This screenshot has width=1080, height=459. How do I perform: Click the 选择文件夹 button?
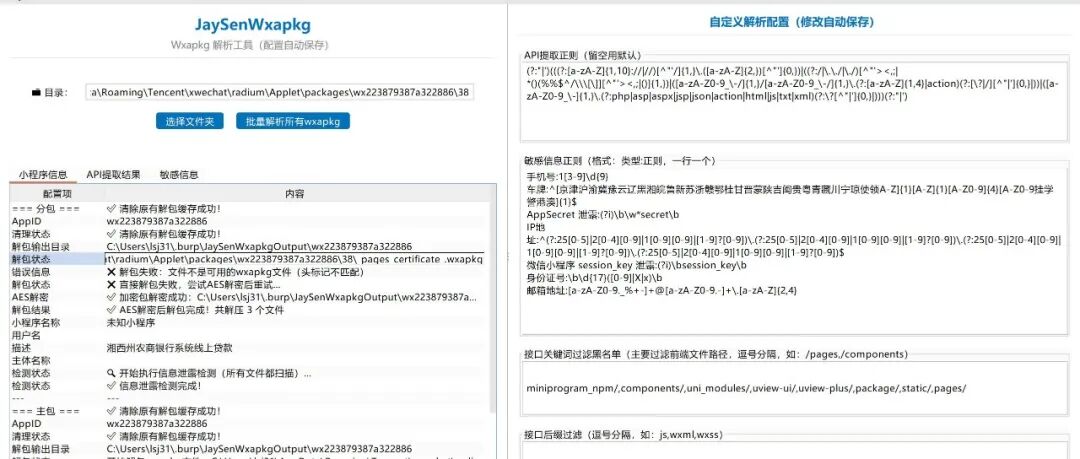(189, 121)
